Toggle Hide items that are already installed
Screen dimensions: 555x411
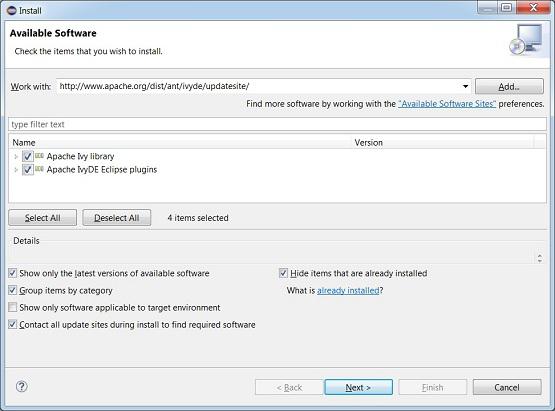[x=283, y=273]
